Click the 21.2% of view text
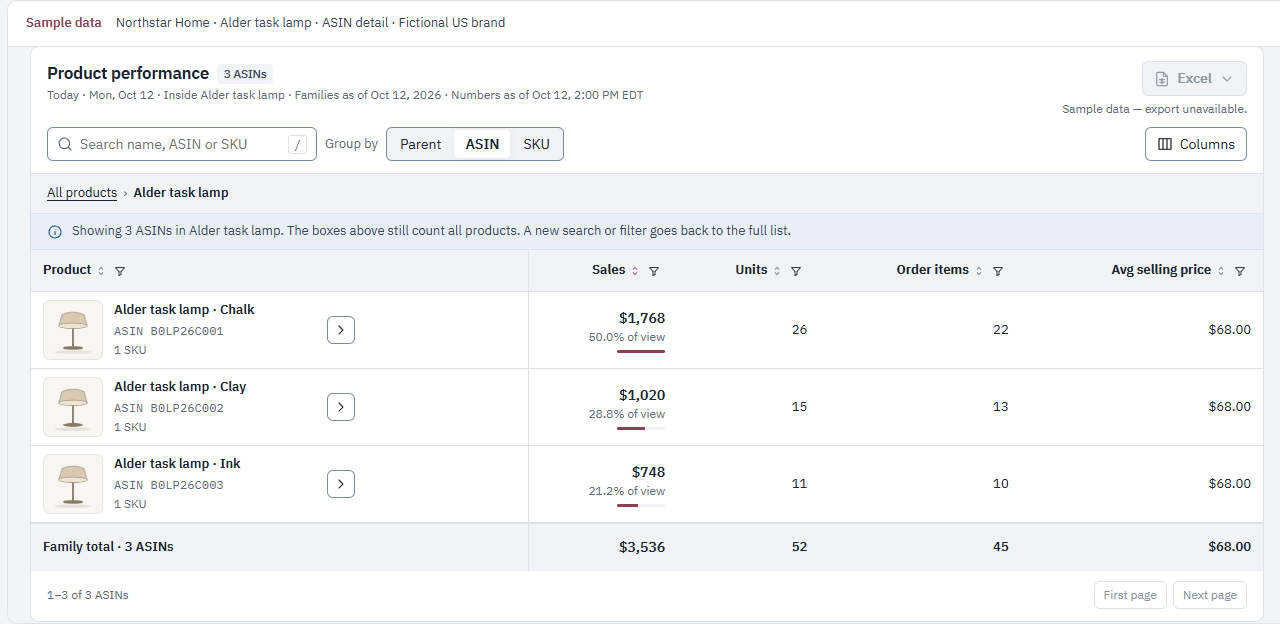Screen dimensions: 1280x624 coord(627,491)
